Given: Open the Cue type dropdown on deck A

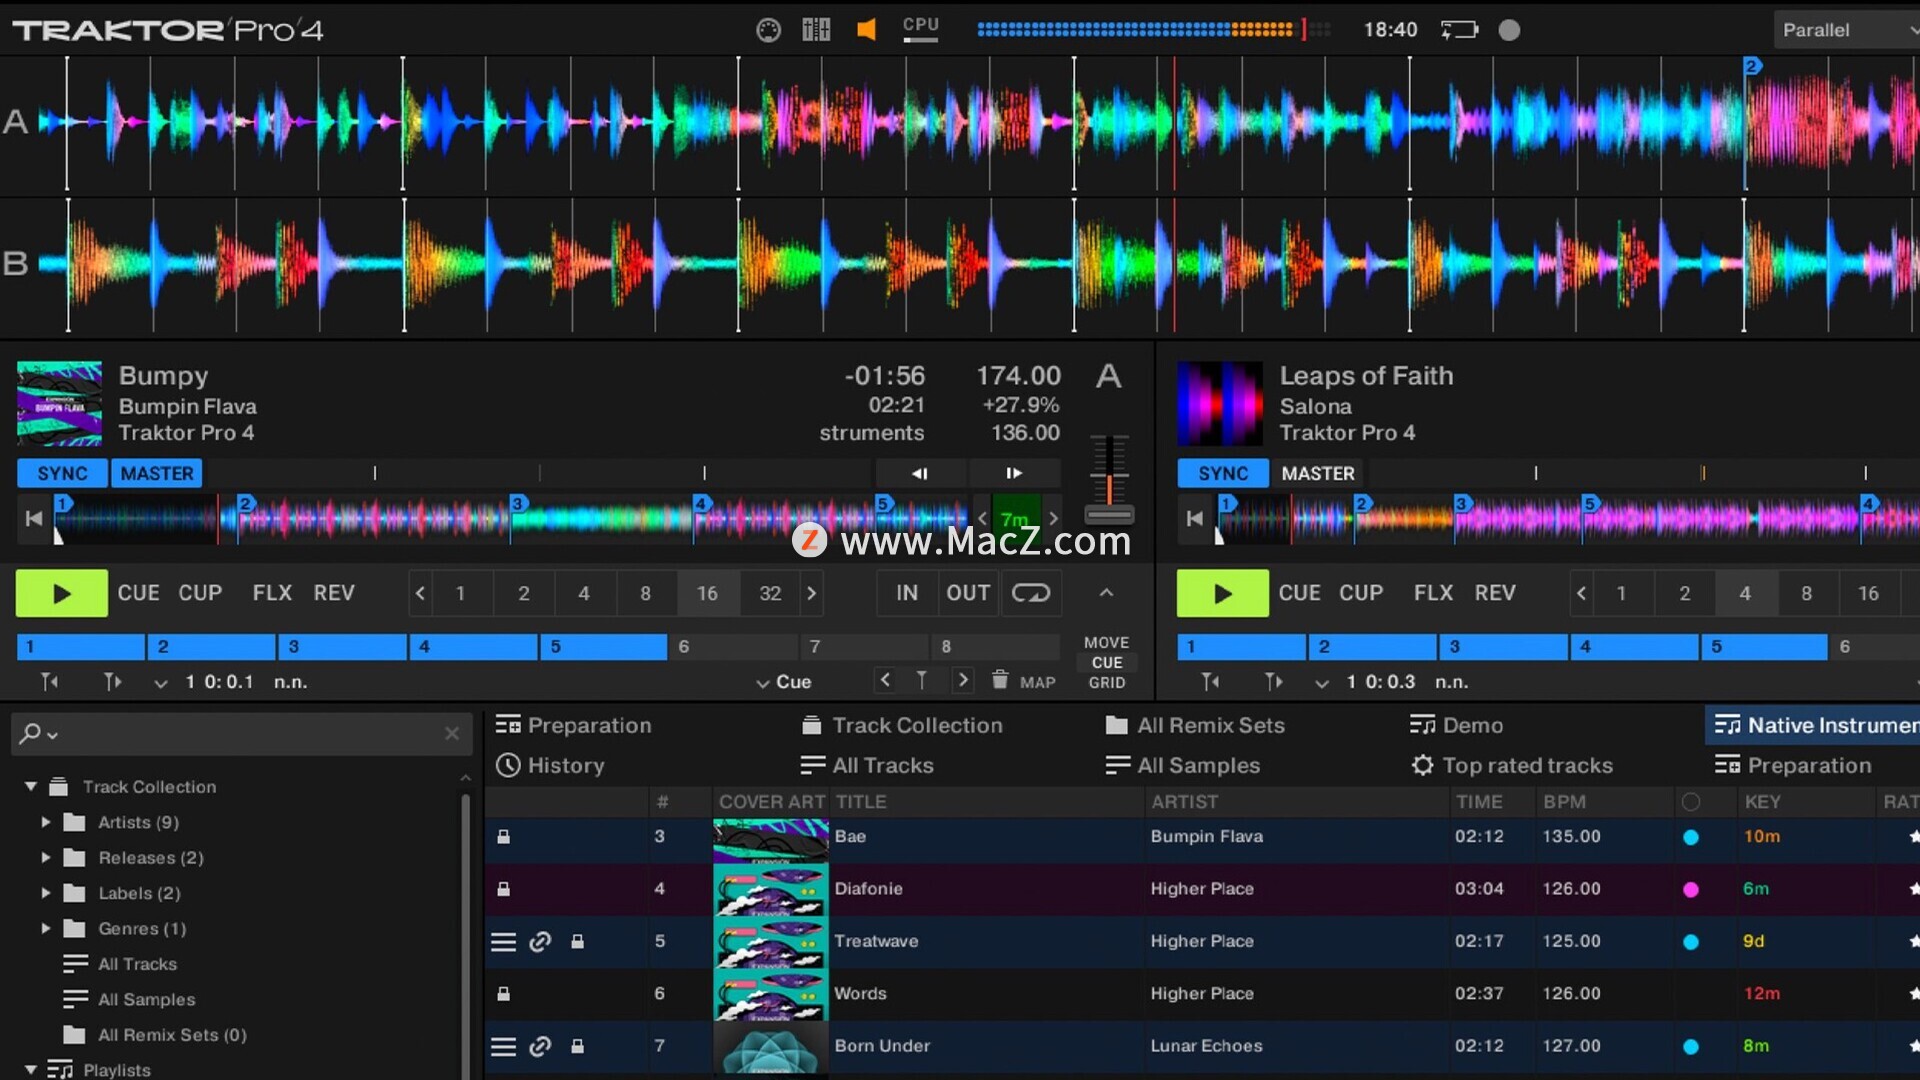Looking at the screenshot, I should (x=784, y=682).
